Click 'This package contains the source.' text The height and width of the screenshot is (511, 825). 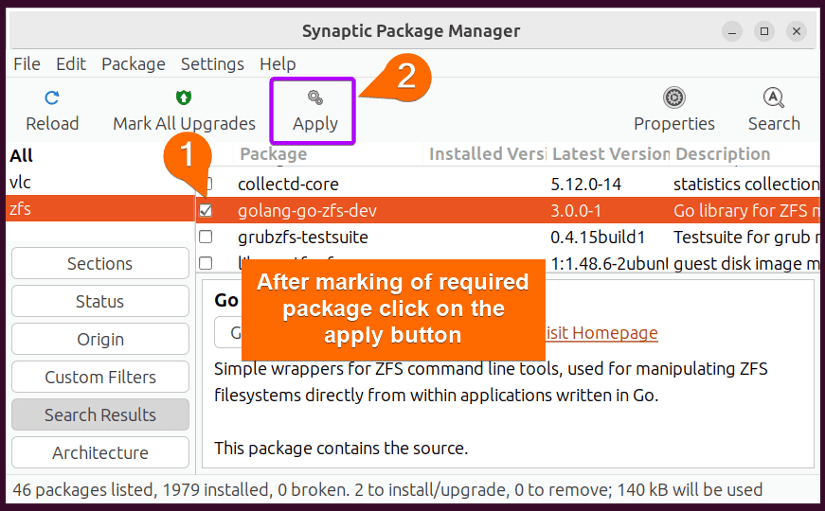click(x=341, y=448)
